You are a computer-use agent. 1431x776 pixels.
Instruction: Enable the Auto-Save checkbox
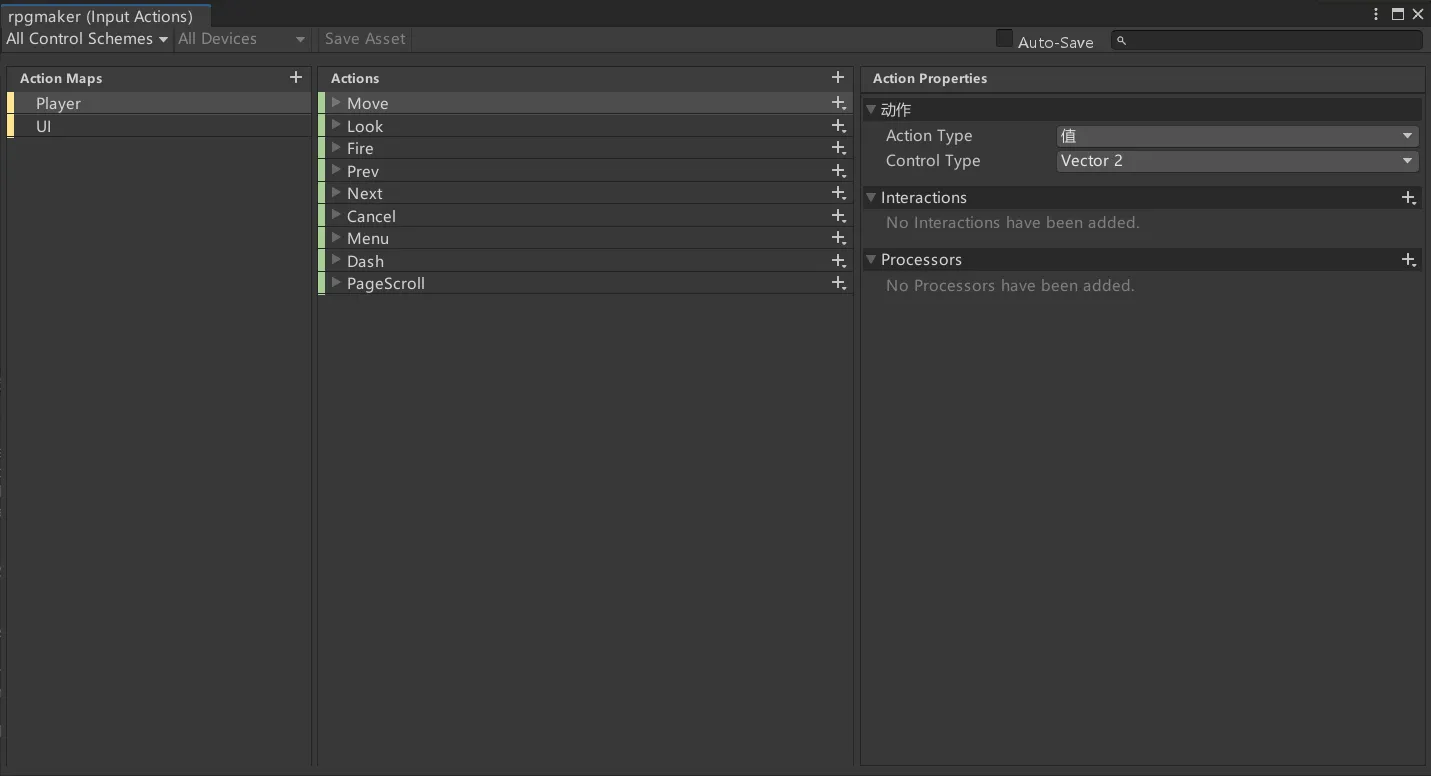coord(1004,39)
